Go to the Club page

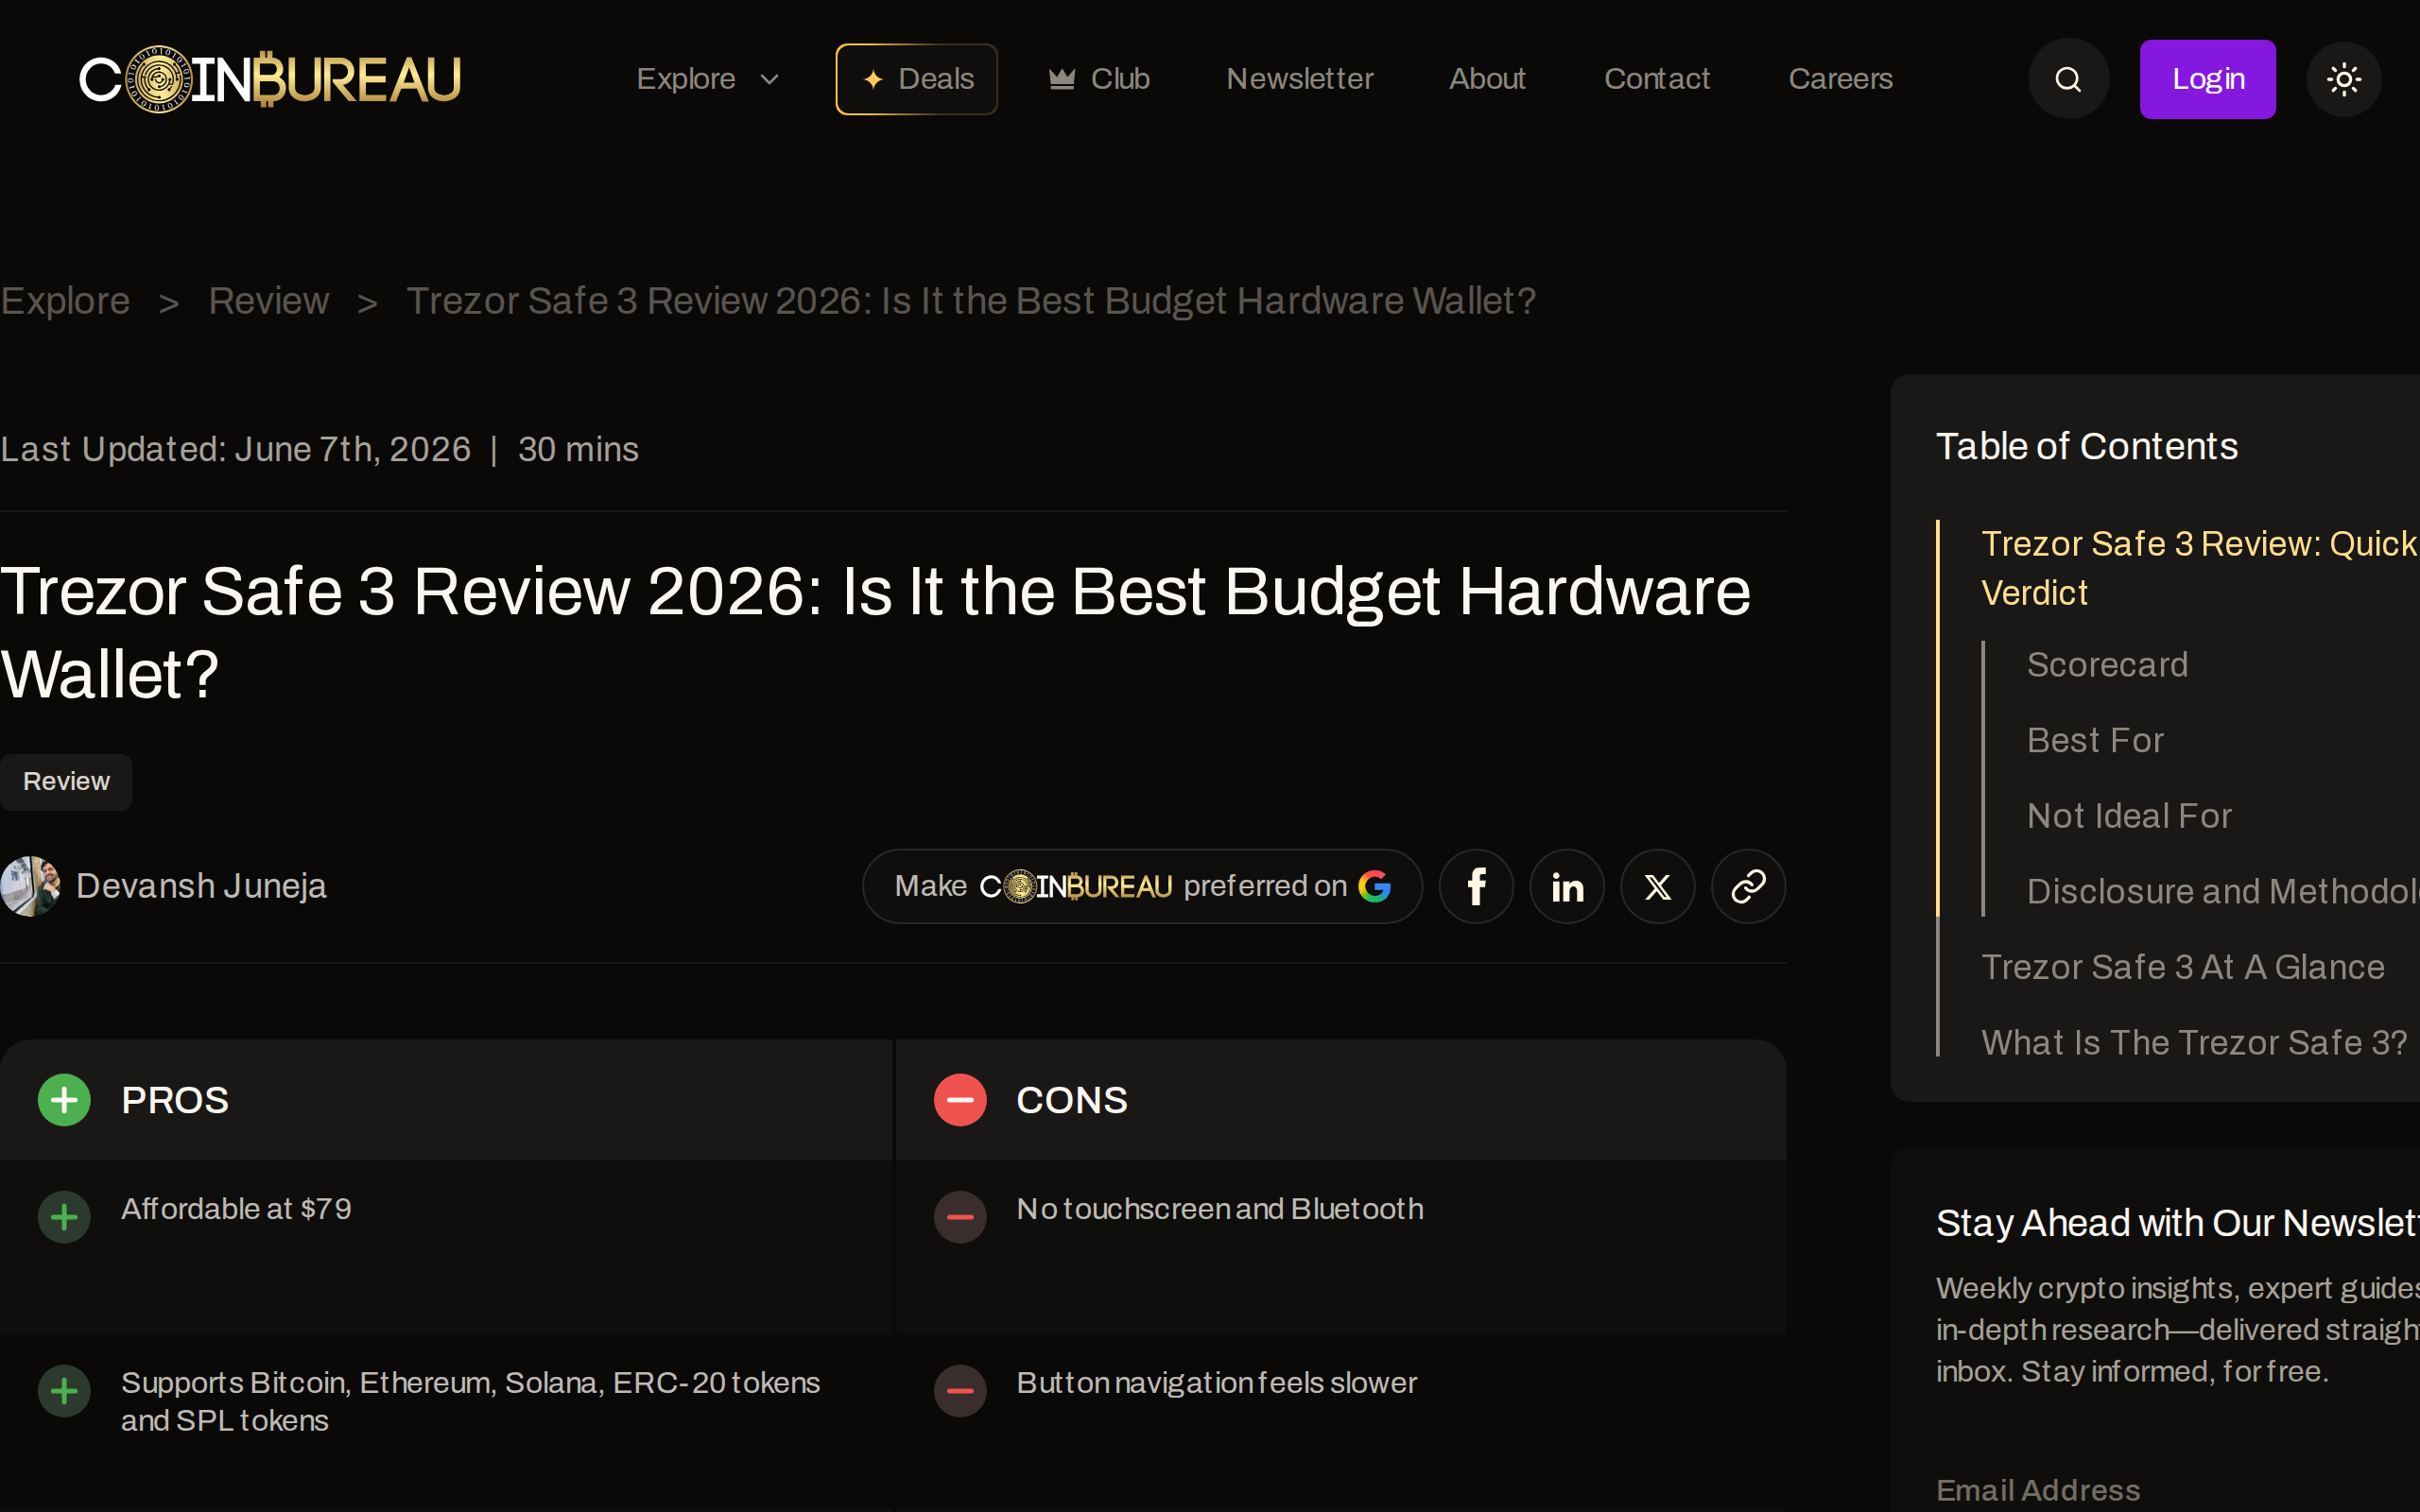point(1099,79)
